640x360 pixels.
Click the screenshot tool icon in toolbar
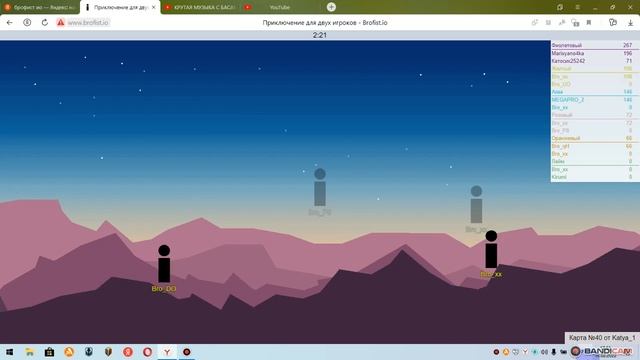[x=576, y=22]
